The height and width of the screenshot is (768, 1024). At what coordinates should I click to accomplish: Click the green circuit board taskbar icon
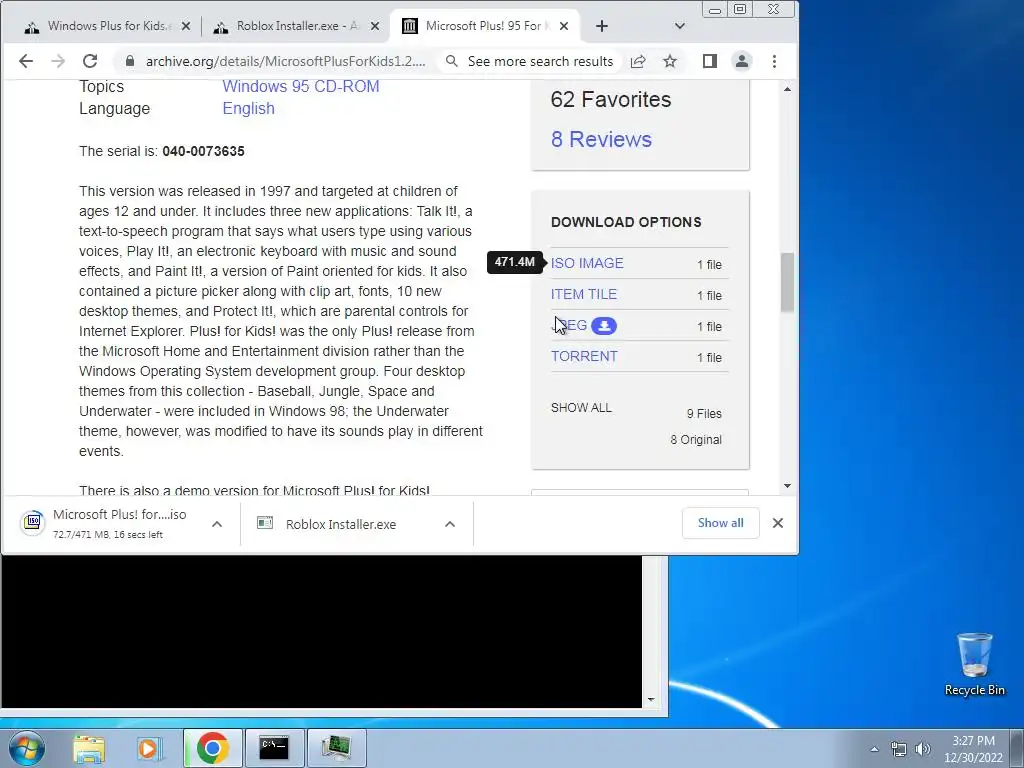(x=336, y=748)
